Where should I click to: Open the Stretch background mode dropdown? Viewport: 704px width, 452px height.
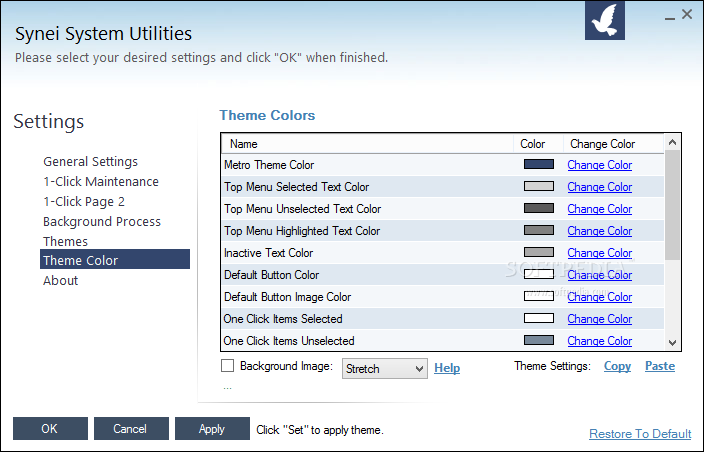pyautogui.click(x=384, y=369)
